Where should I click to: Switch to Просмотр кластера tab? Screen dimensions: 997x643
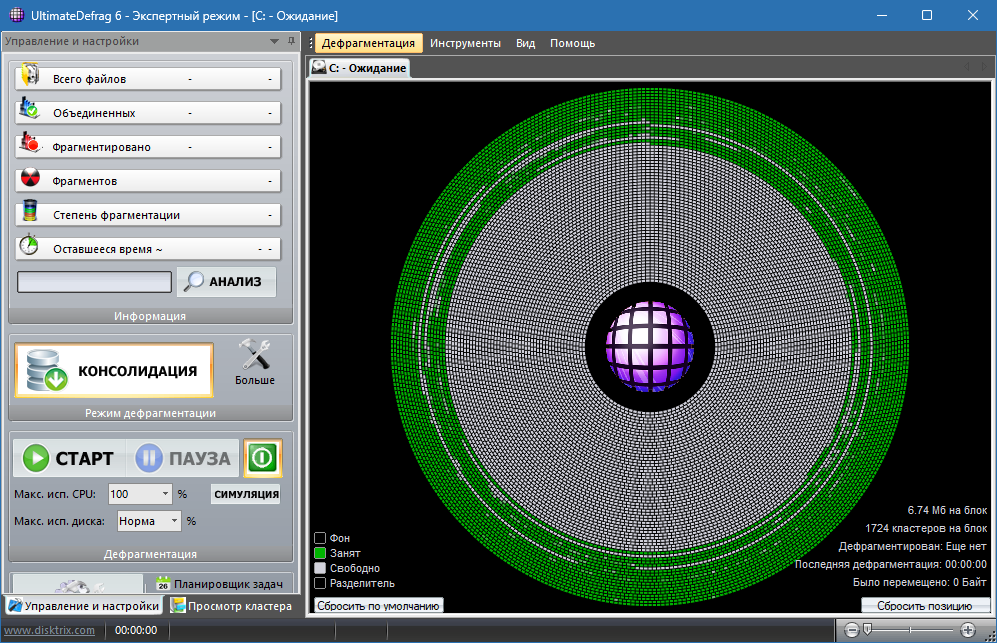tap(232, 606)
